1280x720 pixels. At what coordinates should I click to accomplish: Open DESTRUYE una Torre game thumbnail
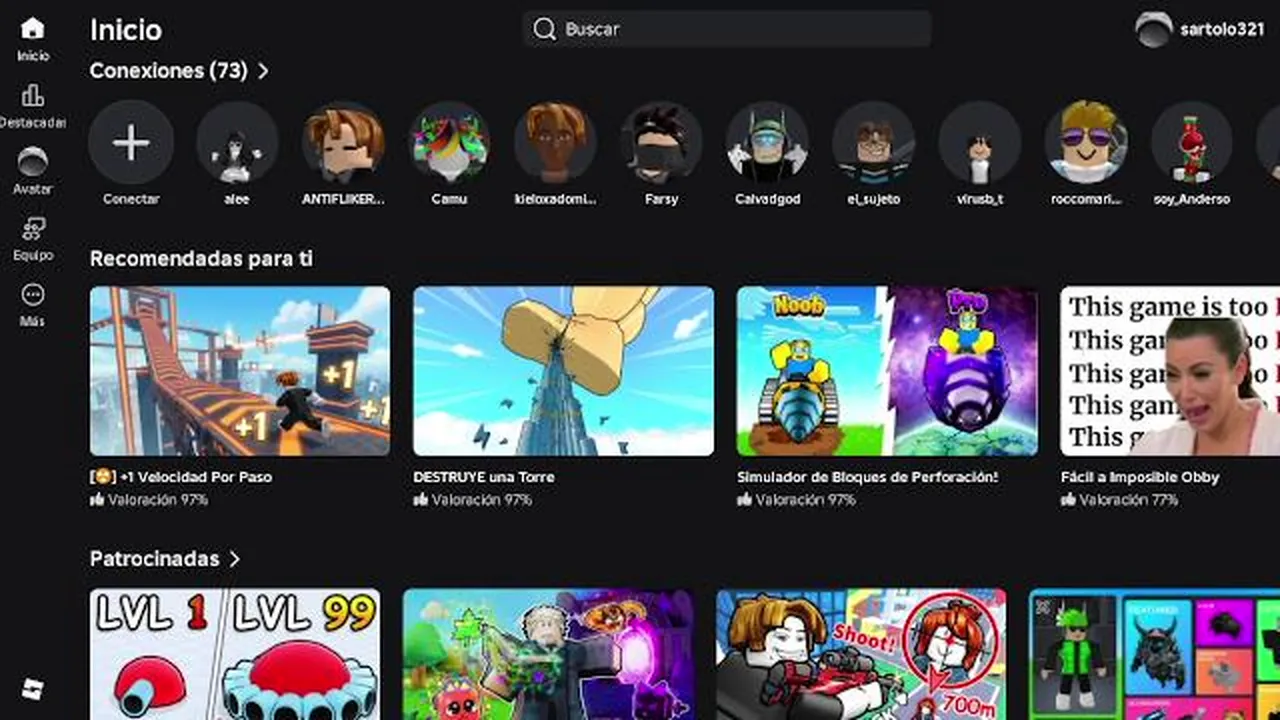(x=564, y=371)
